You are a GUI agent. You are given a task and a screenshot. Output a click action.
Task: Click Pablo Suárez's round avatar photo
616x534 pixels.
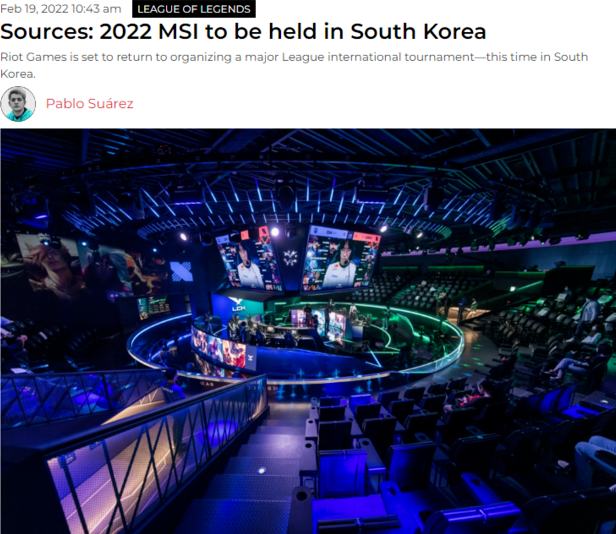(x=18, y=104)
